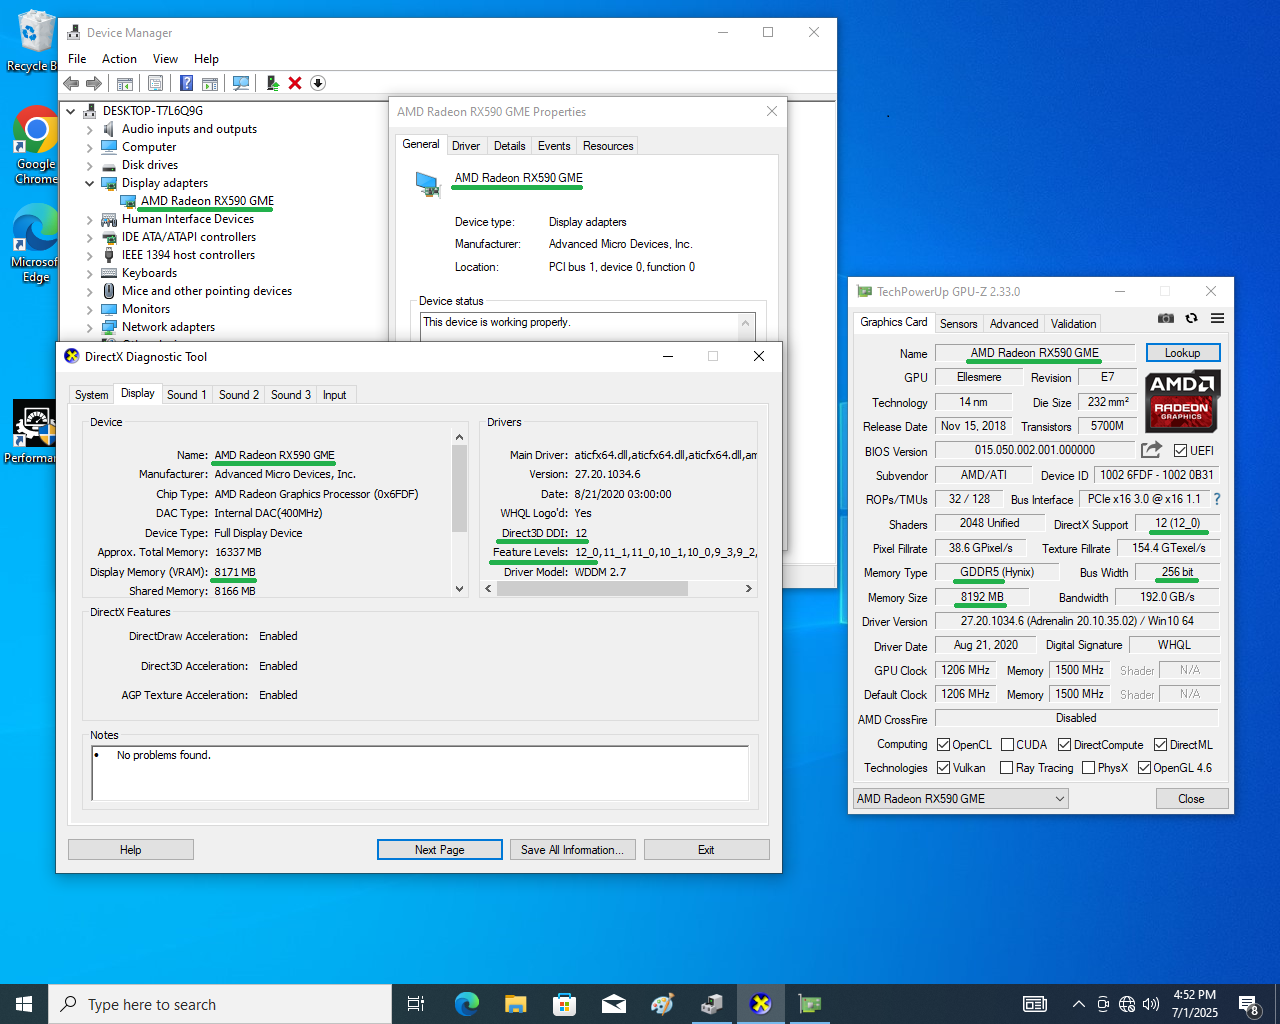Click the BIOS export share icon
1280x1024 pixels.
(x=1151, y=450)
